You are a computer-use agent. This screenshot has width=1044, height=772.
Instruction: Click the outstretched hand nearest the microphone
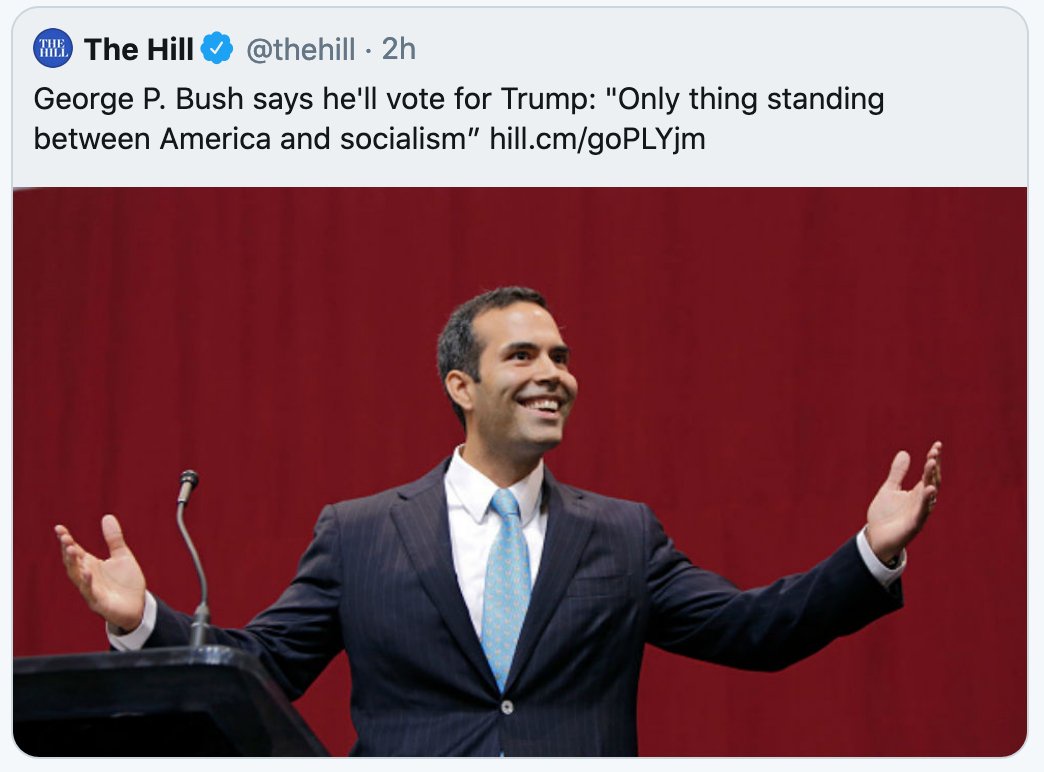pyautogui.click(x=103, y=570)
